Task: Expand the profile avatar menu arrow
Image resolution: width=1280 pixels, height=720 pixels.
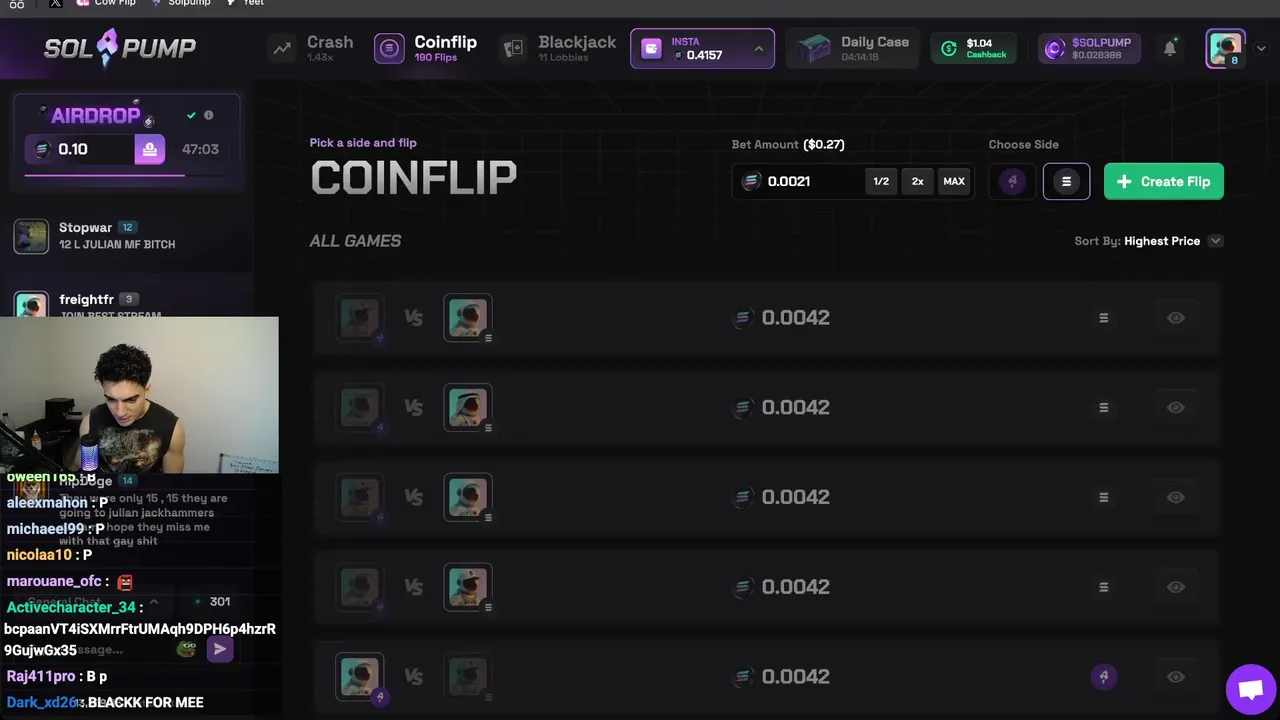Action: pos(1261,48)
